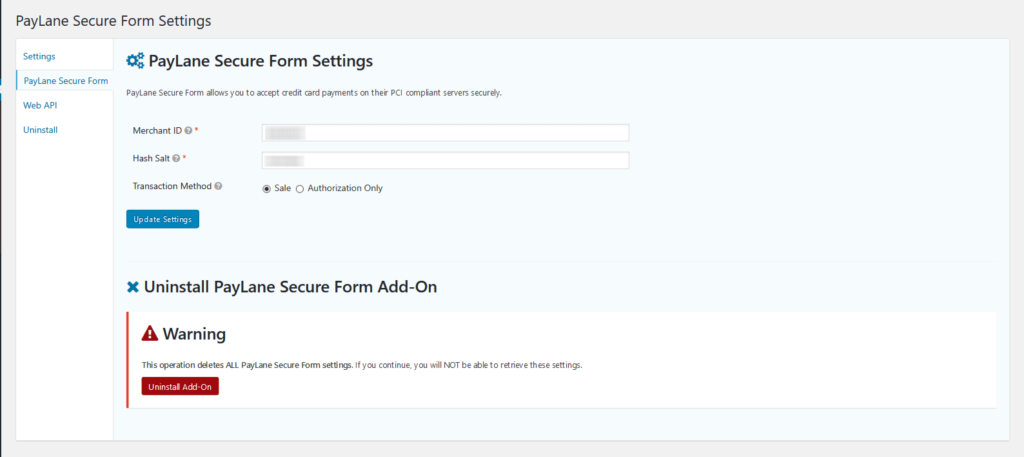
Task: Click the Uninstall PayLane Secure Form Add-On heading
Action: point(290,287)
